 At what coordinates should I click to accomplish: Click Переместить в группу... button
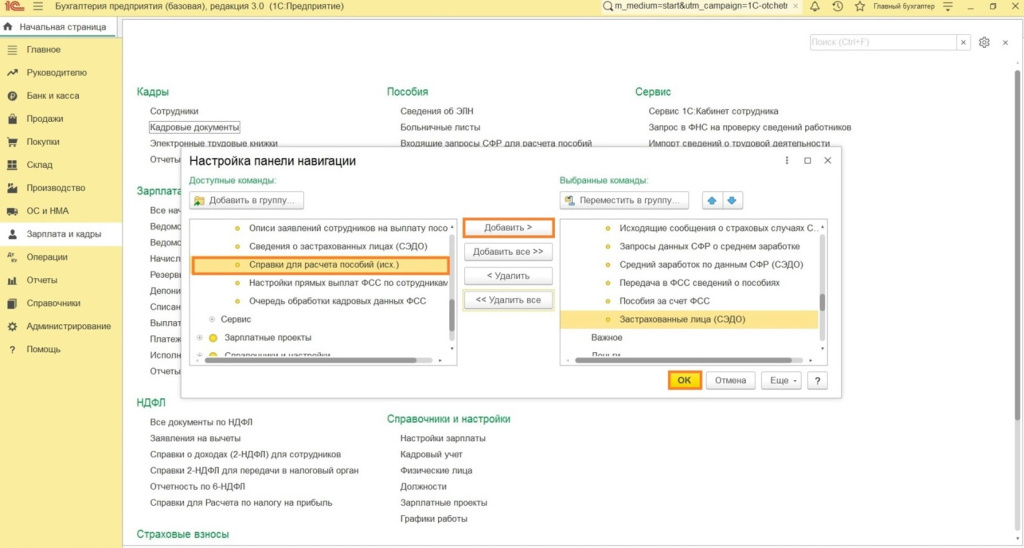(624, 201)
